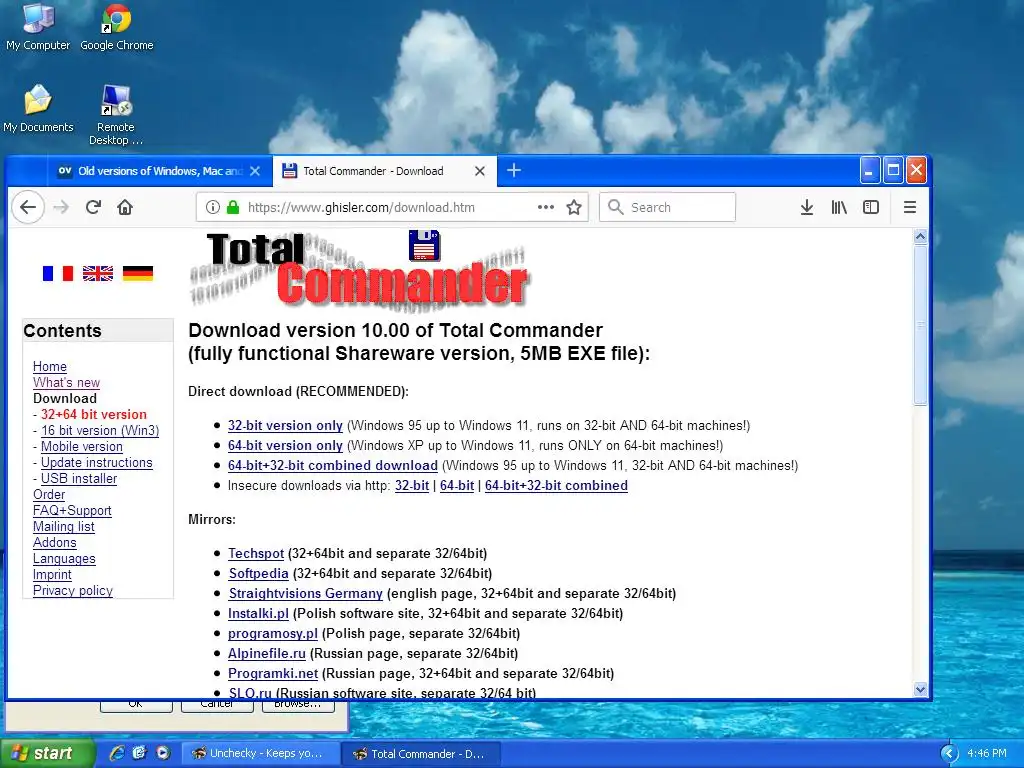Open My Documents desktop folder

38,108
